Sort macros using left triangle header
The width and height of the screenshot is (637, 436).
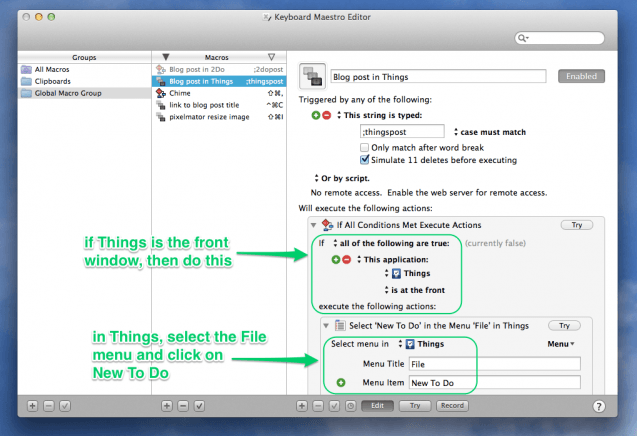coord(166,57)
